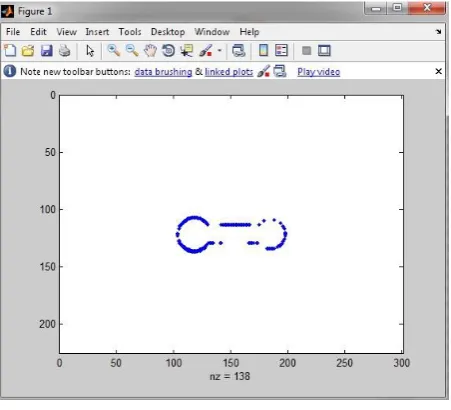Viewport: 451px width, 410px height.
Task: Click the MATLAB logo in the title bar
Action: (8, 11)
